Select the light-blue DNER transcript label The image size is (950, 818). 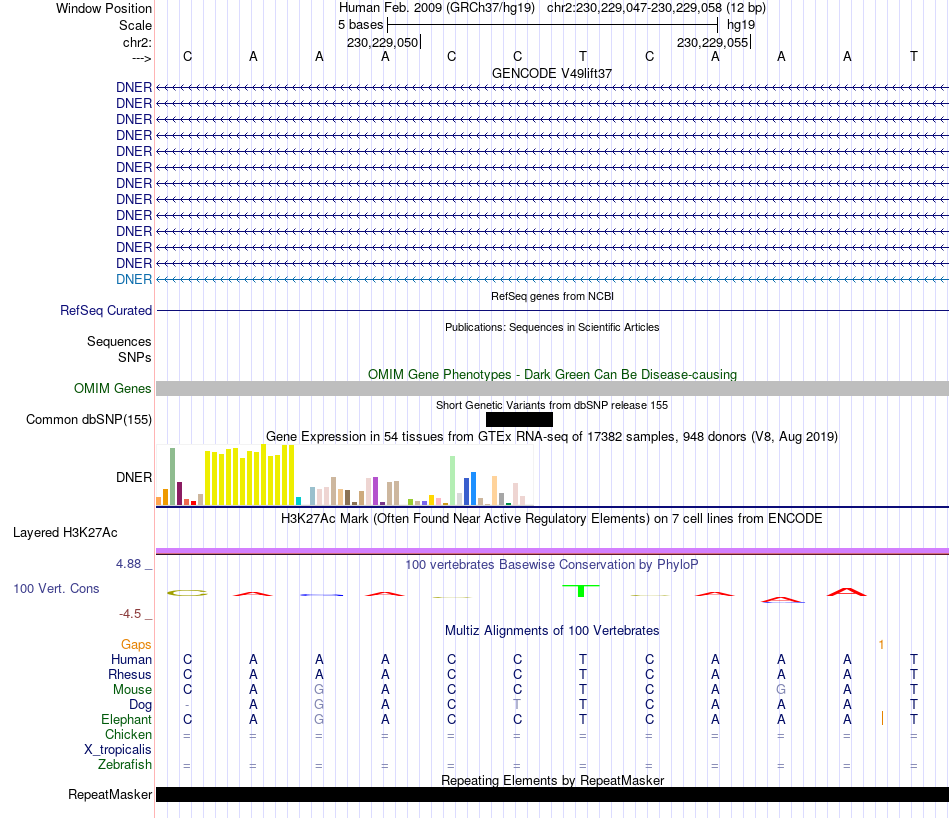pos(134,279)
